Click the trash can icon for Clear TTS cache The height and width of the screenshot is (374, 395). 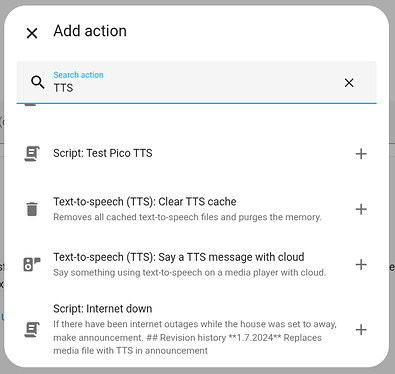[x=32, y=209]
